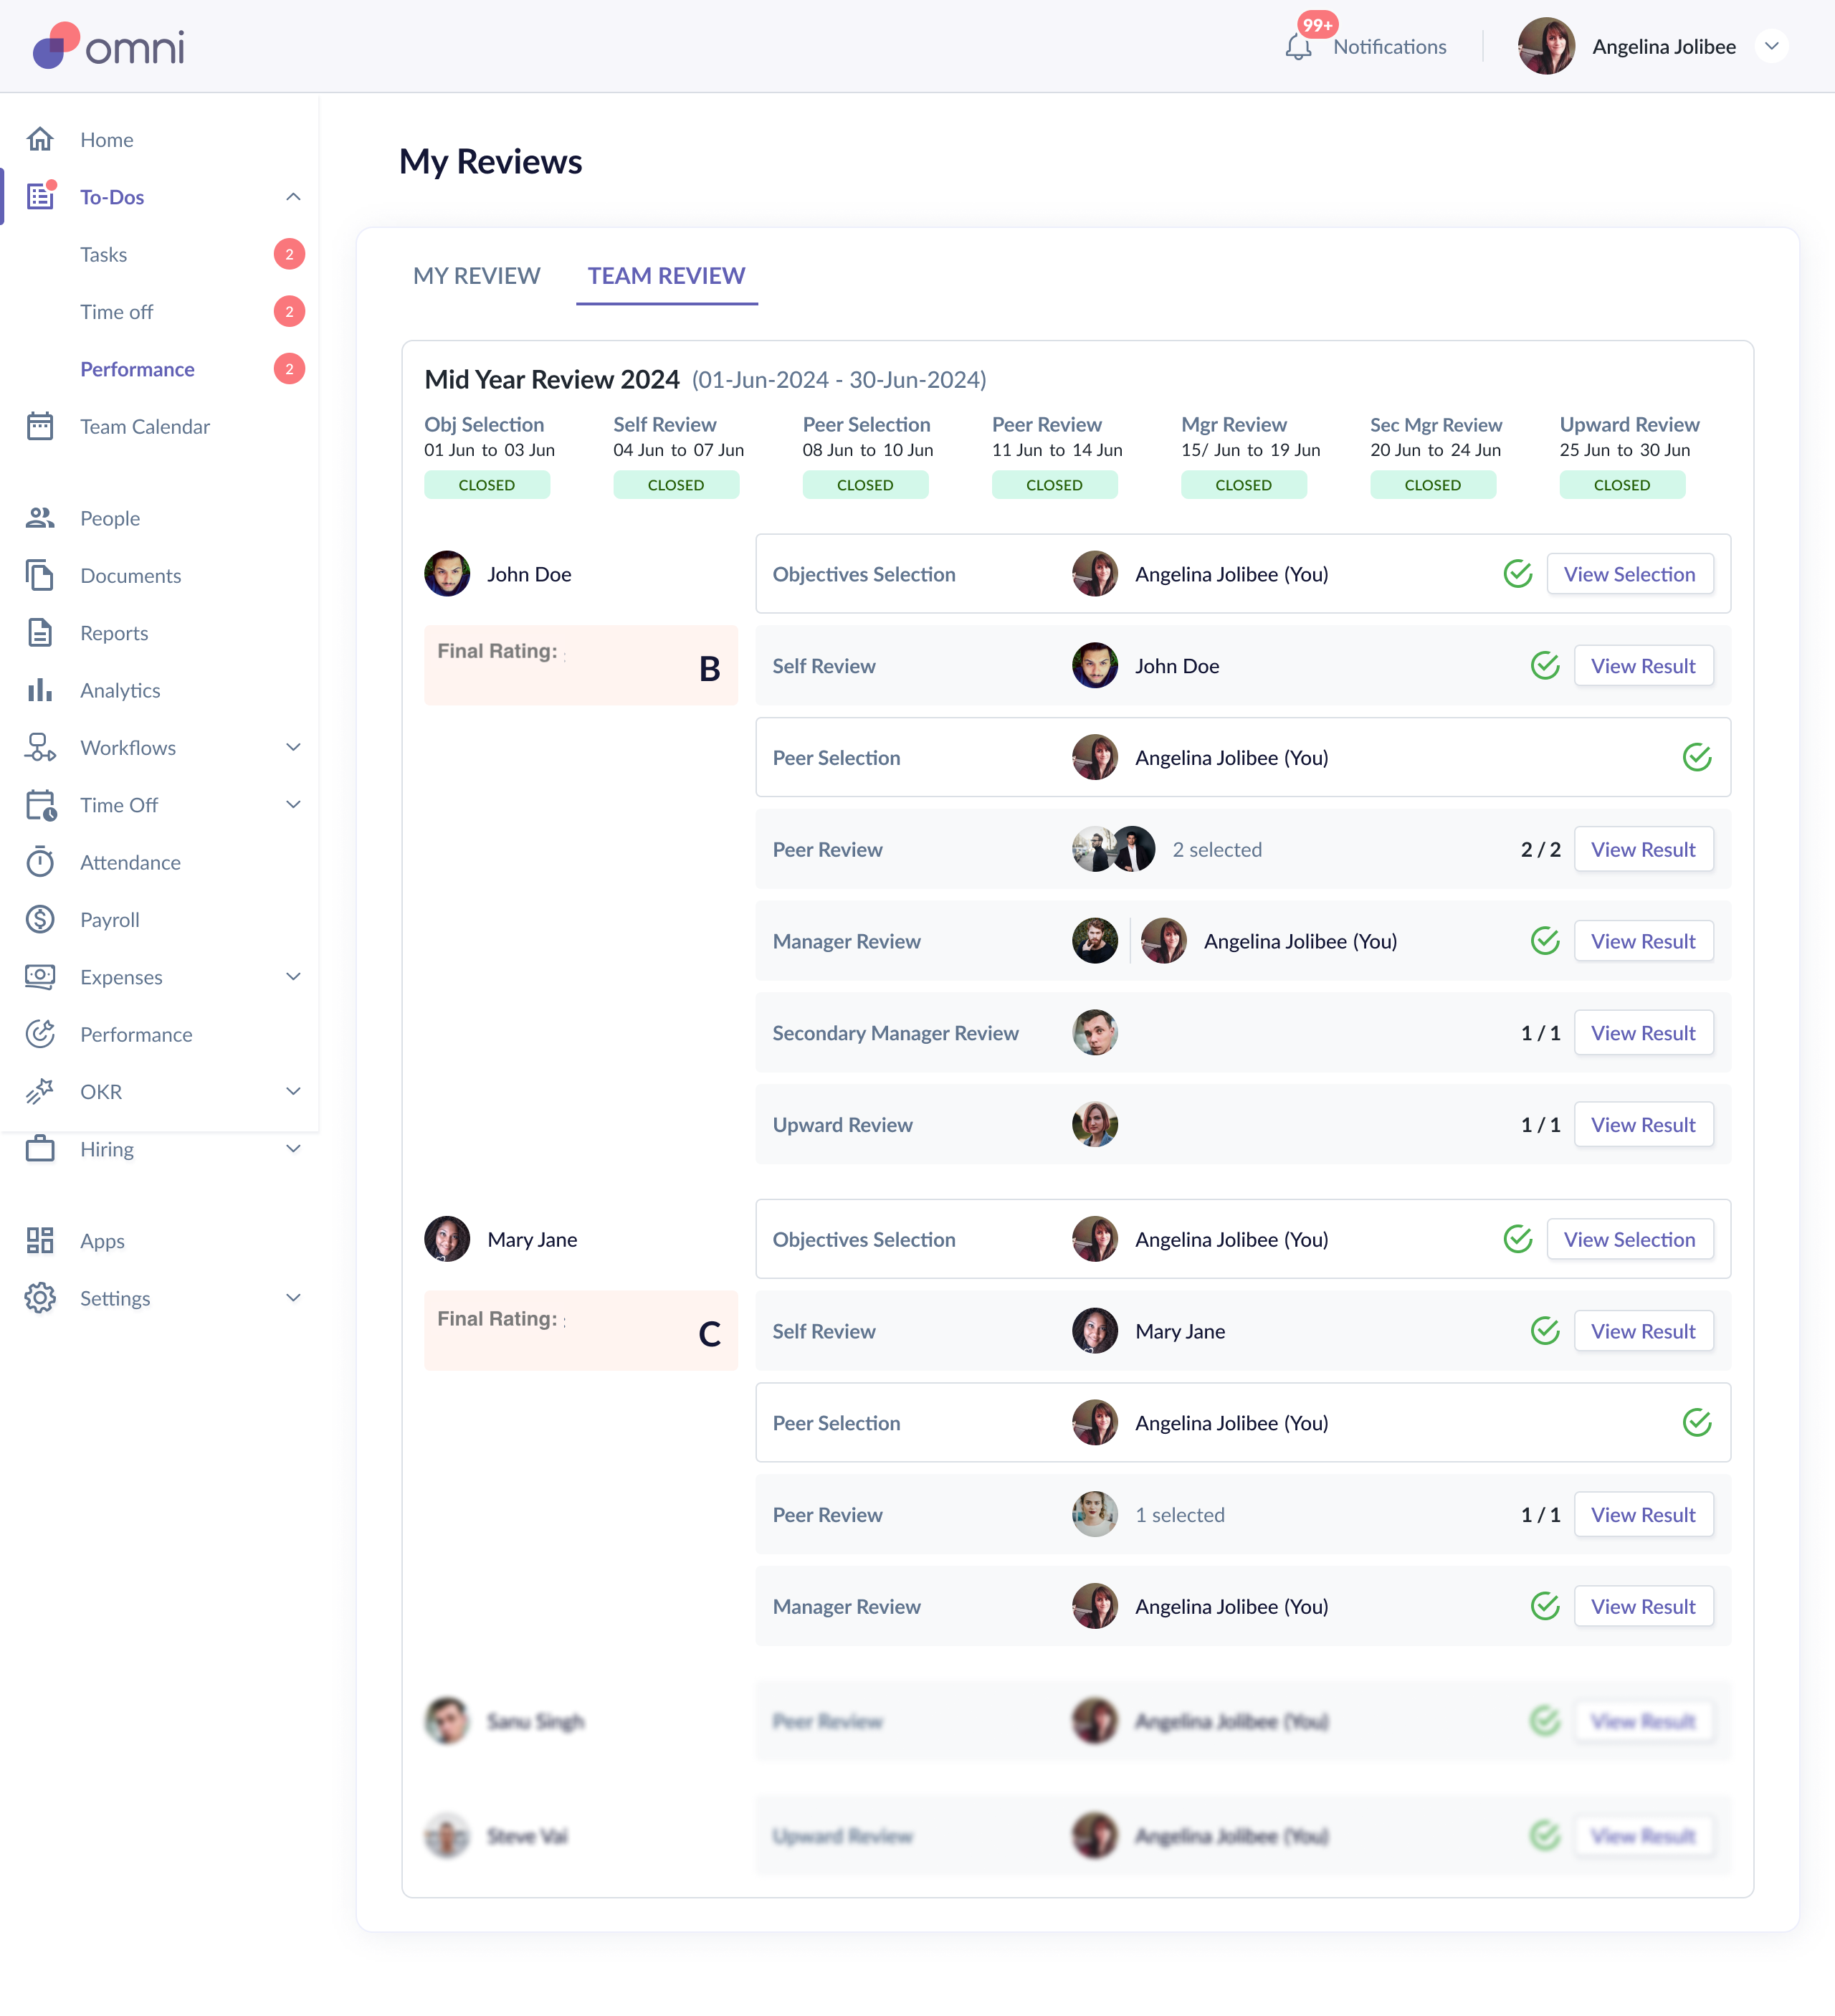Click the notifications bell icon
This screenshot has height=2016, width=1835.
[1298, 47]
